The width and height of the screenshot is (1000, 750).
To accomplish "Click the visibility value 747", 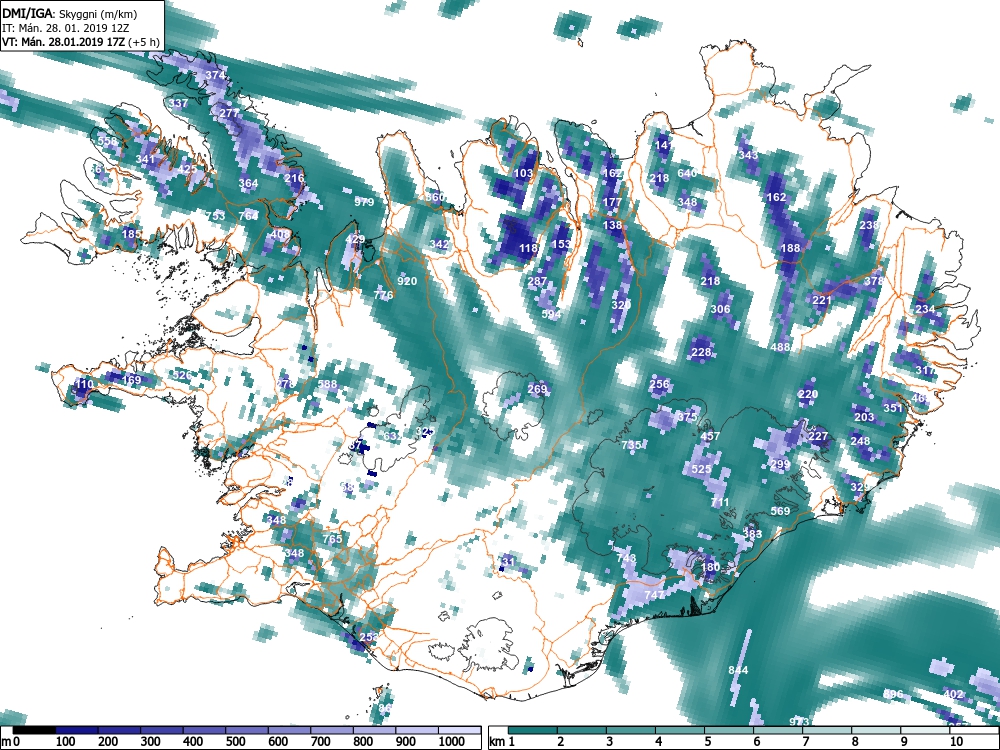I will (654, 594).
